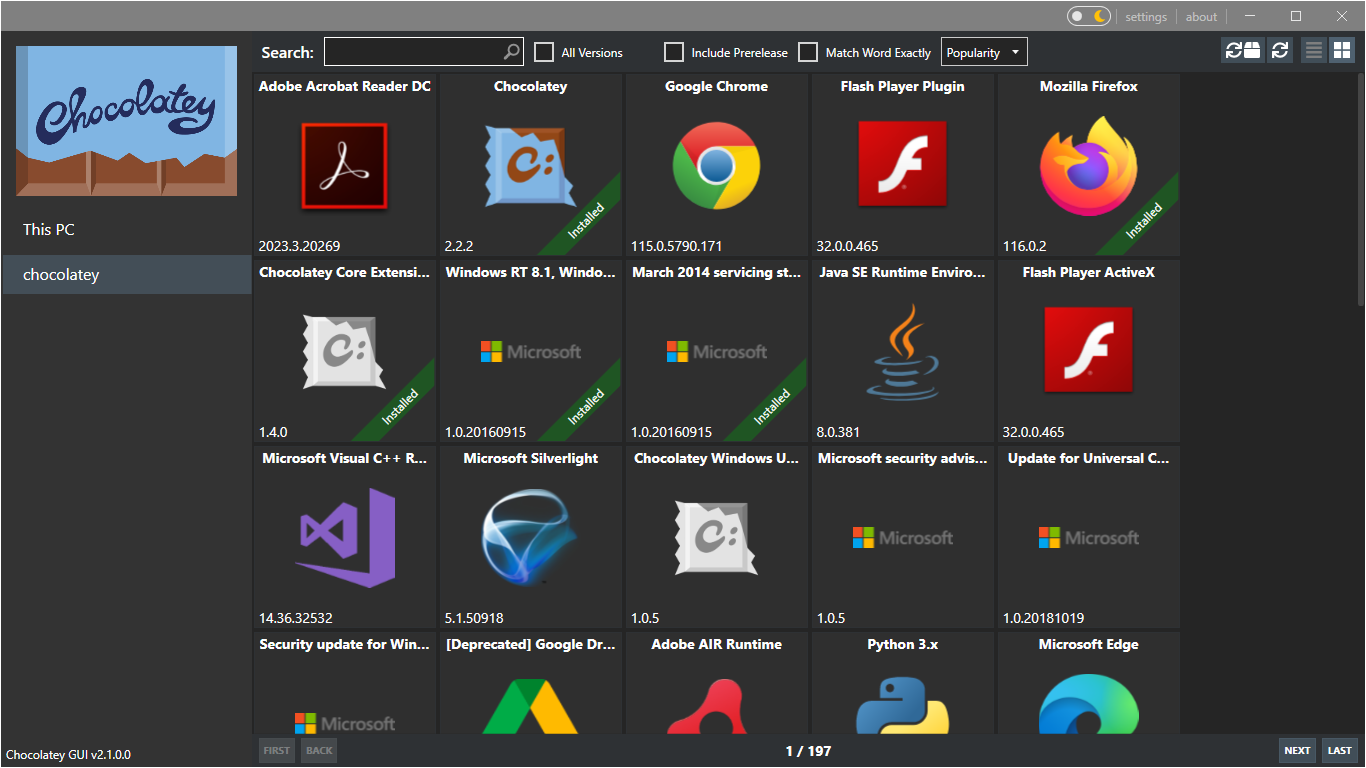The width and height of the screenshot is (1366, 768).
Task: Click the "Chocolatey GUI v2.1.0.0" status text
Action: (x=68, y=755)
